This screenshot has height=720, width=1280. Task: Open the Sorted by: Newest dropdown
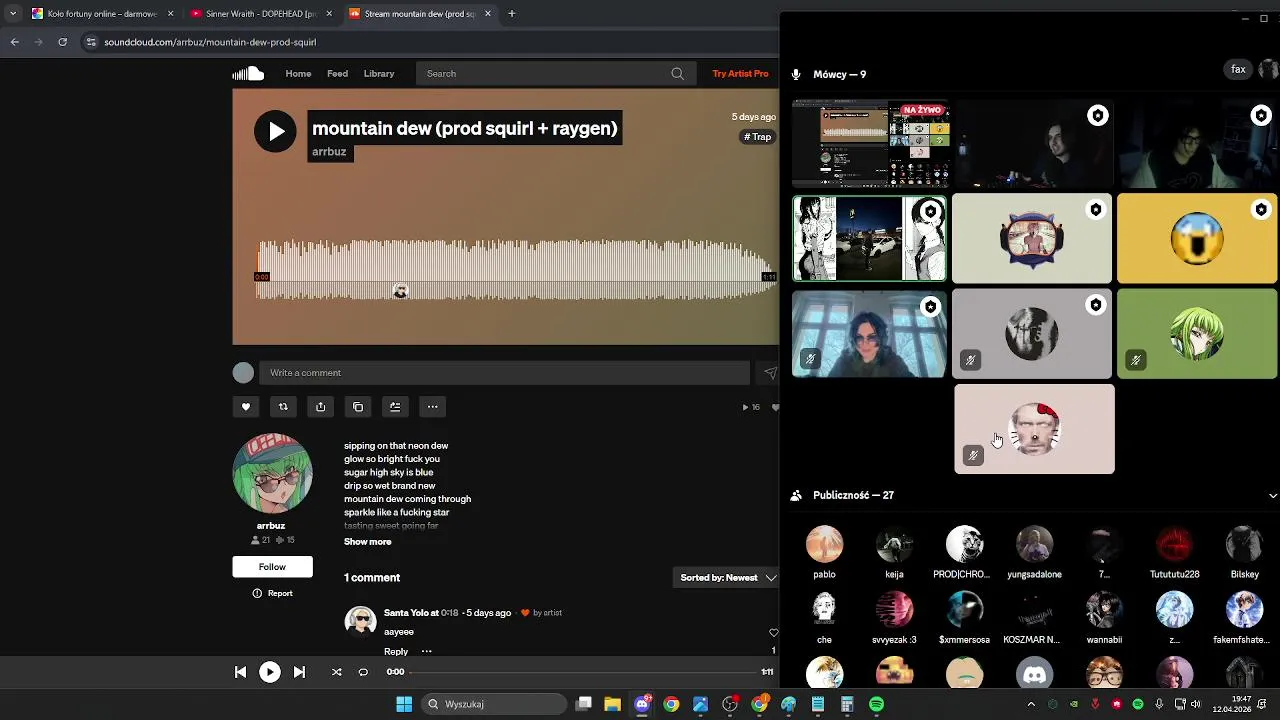point(728,578)
